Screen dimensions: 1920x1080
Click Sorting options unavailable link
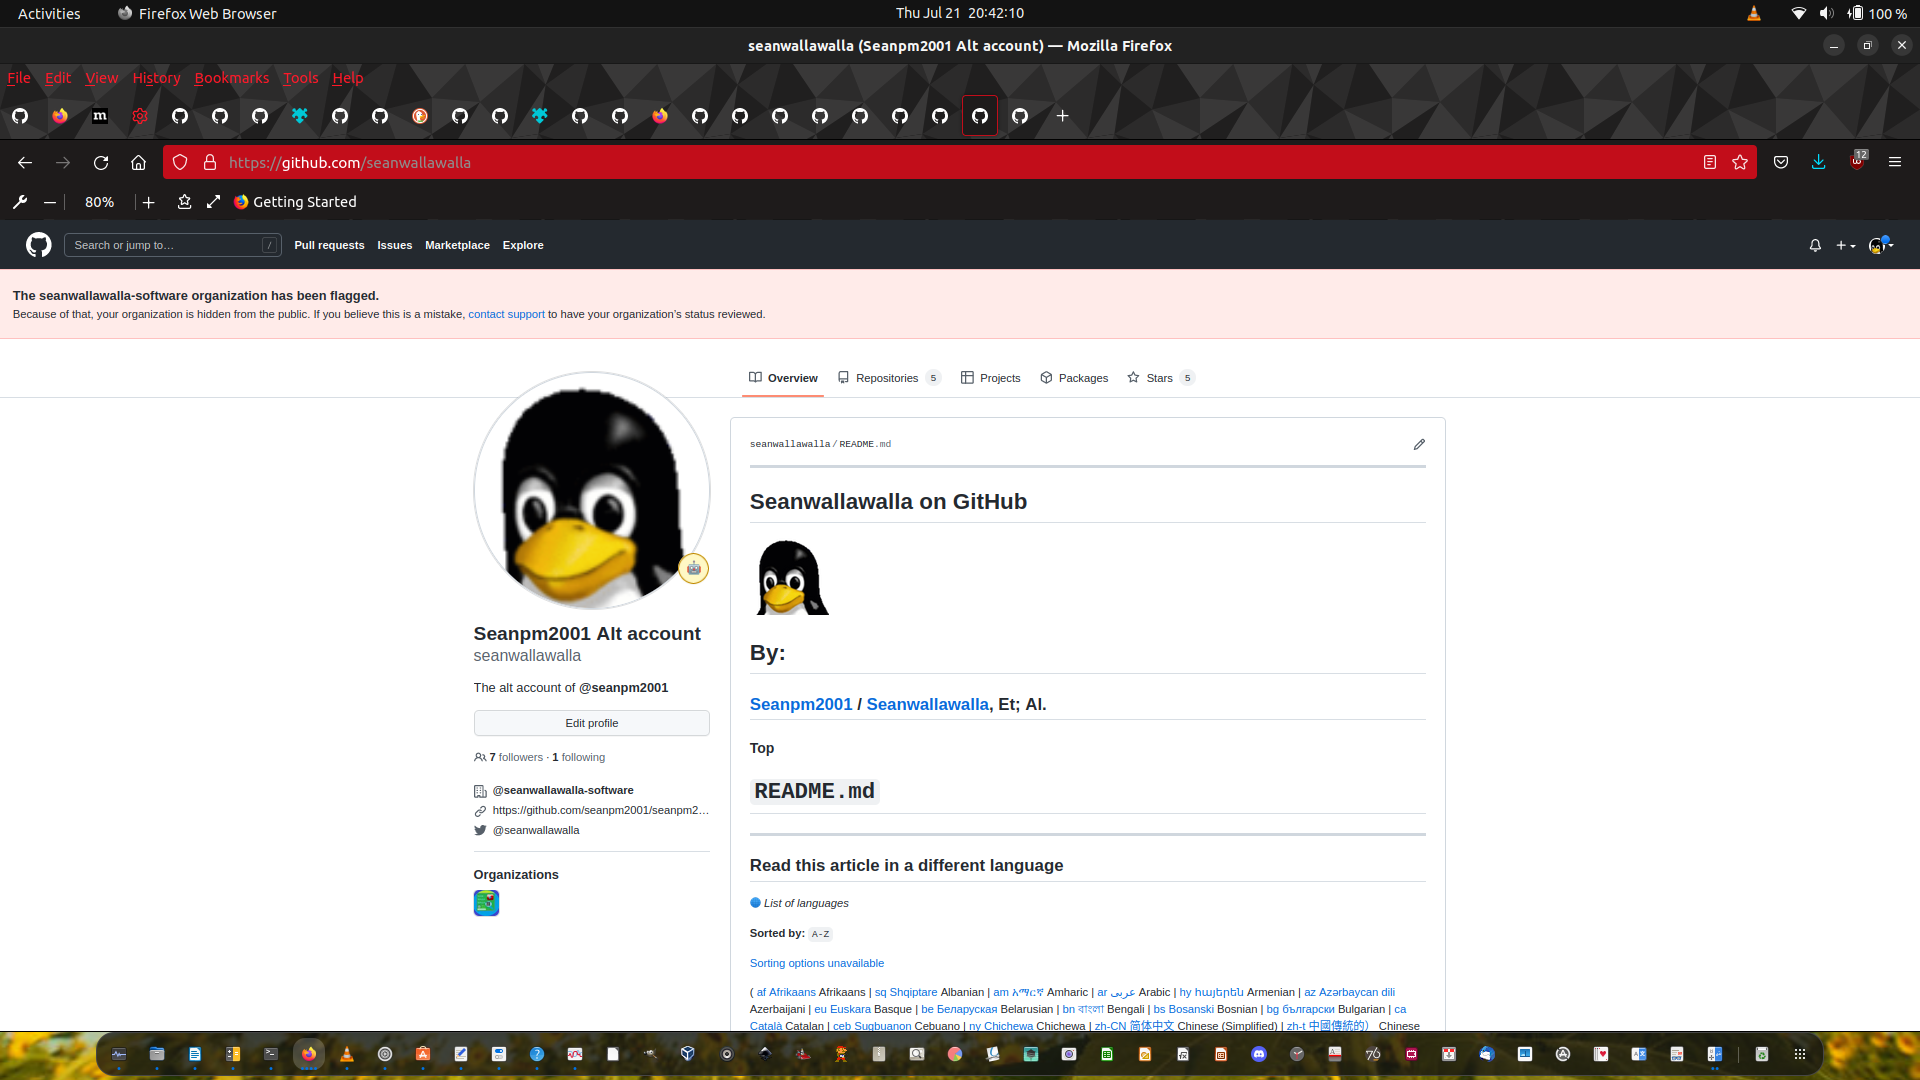pos(817,963)
